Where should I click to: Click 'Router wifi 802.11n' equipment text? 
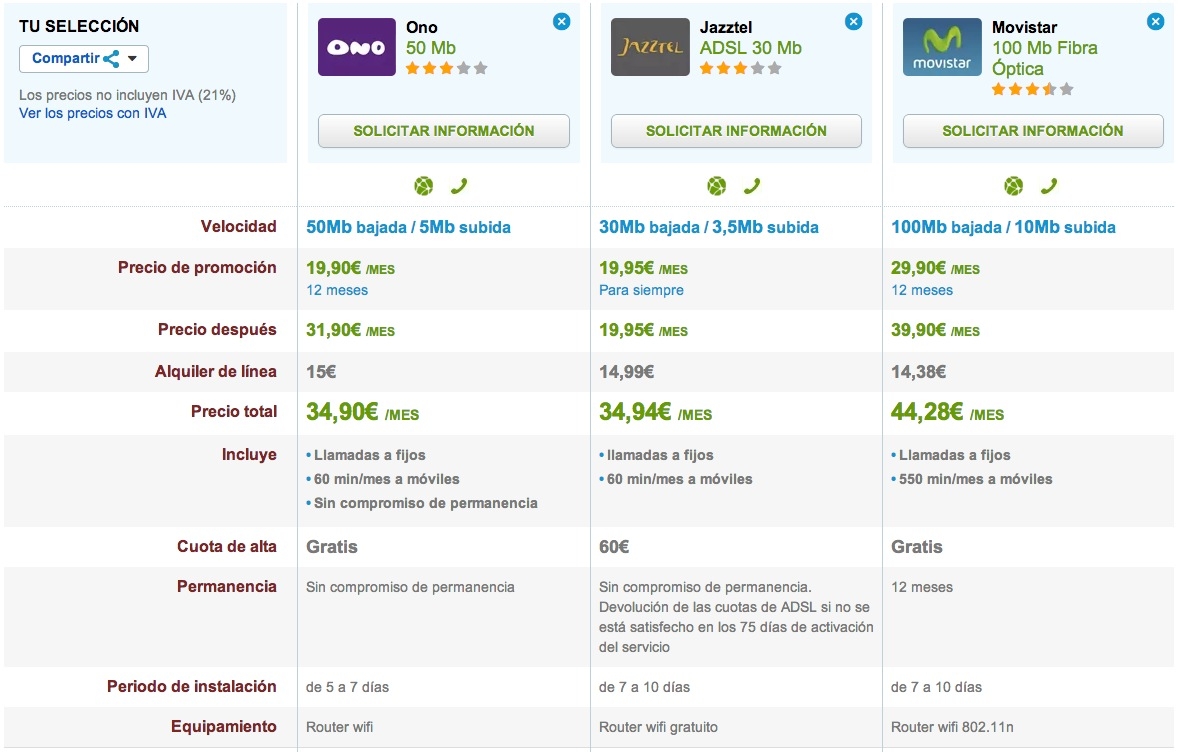[952, 727]
